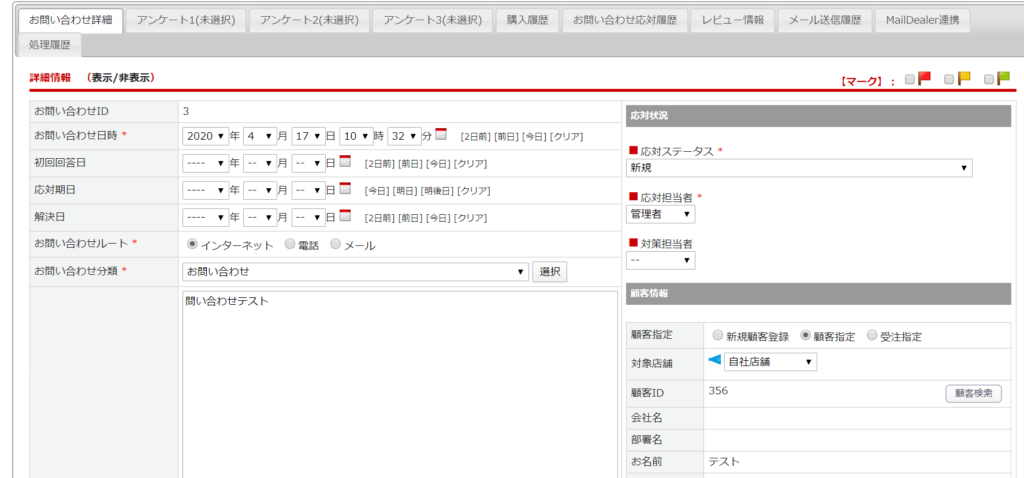Viewport: 1024px width, 478px height.
Task: Click the red flag mark icon
Action: (925, 79)
